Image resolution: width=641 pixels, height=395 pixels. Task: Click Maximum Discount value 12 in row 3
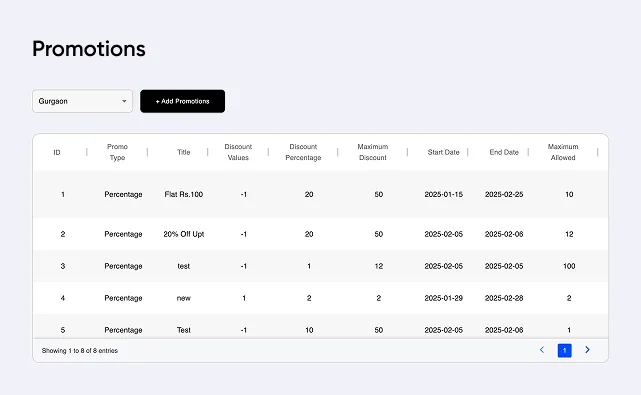[x=379, y=266]
